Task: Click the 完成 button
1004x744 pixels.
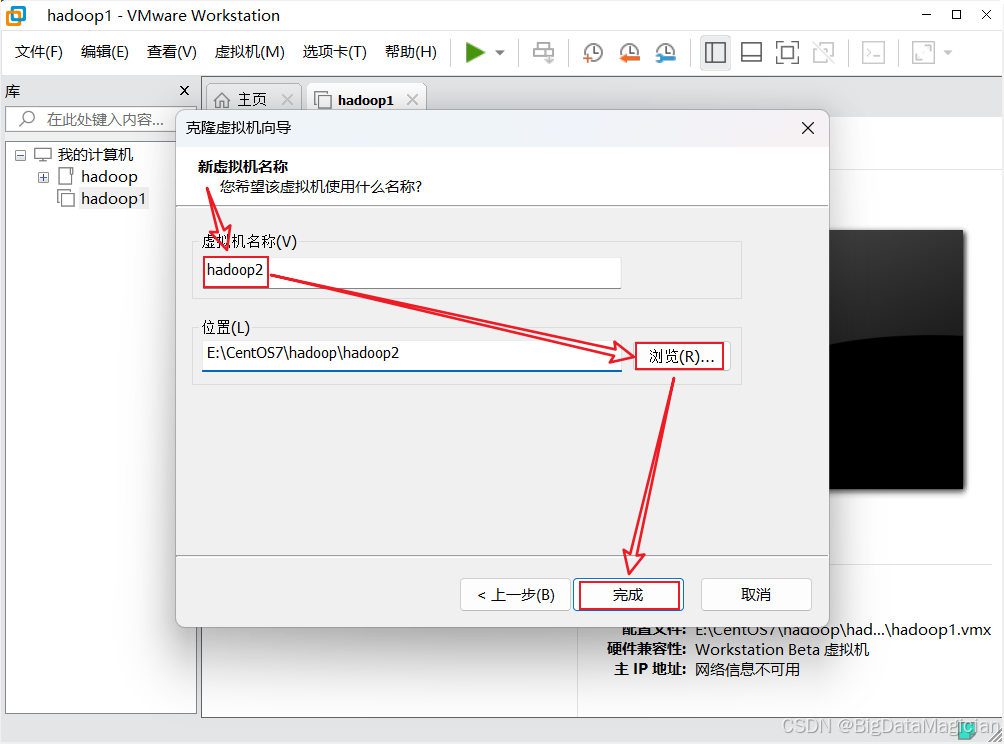Action: [x=628, y=595]
